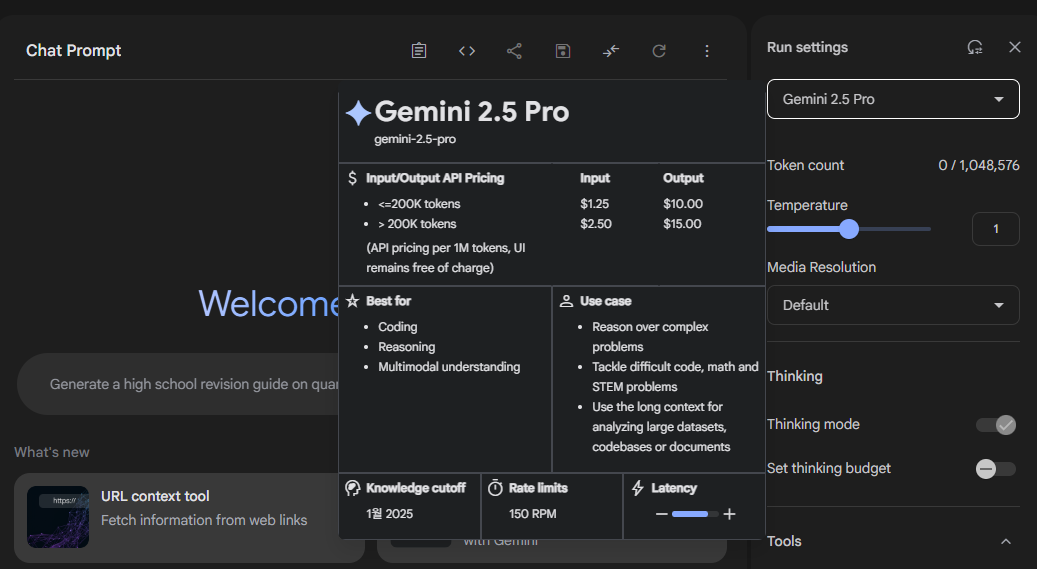Click the URL context tool thumbnail
The width and height of the screenshot is (1037, 569).
58,517
